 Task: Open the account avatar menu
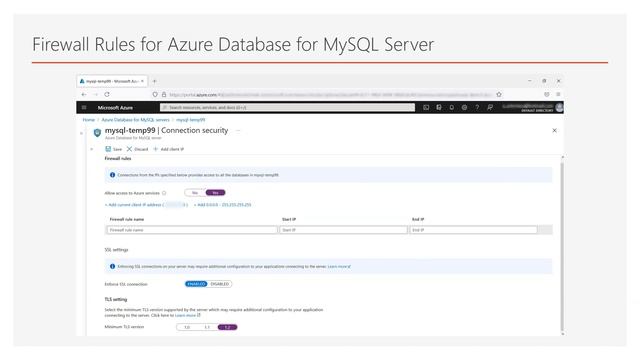pos(559,107)
